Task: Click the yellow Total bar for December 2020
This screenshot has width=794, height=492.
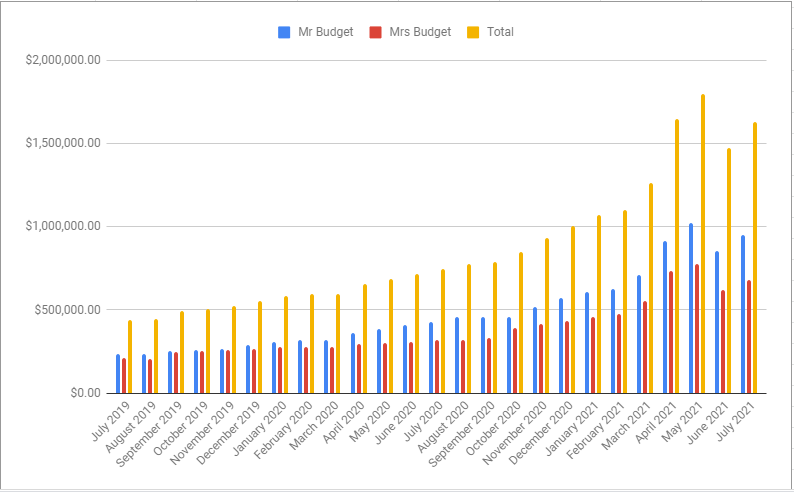Action: click(573, 309)
